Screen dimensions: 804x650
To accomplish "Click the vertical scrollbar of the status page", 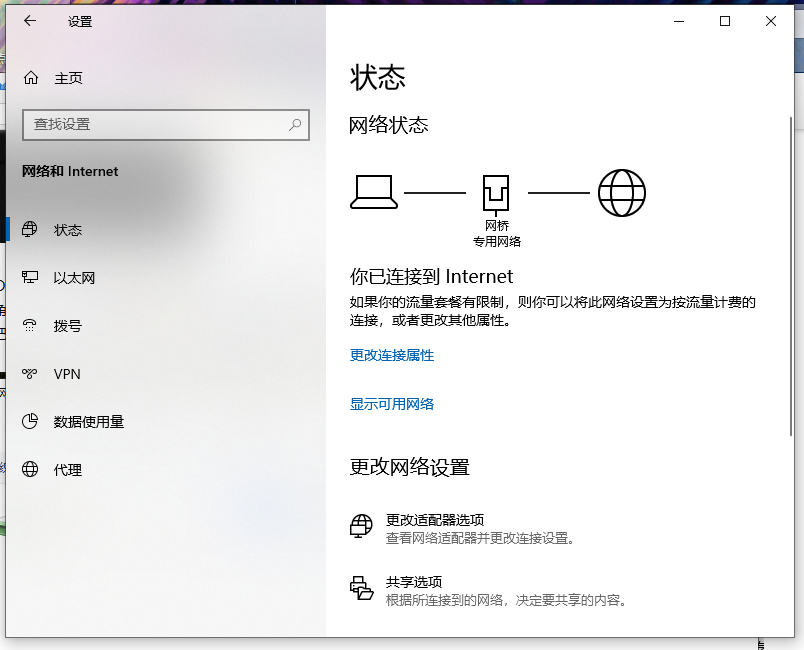I will [x=790, y=277].
